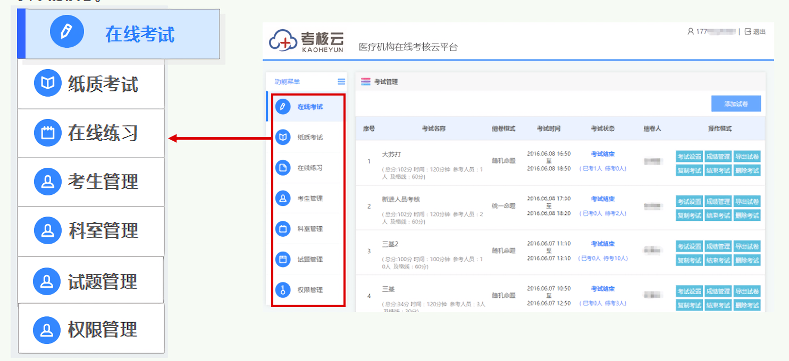Select 考生管理 text in the platform sidebar
Image resolution: width=789 pixels, height=361 pixels.
coord(310,198)
